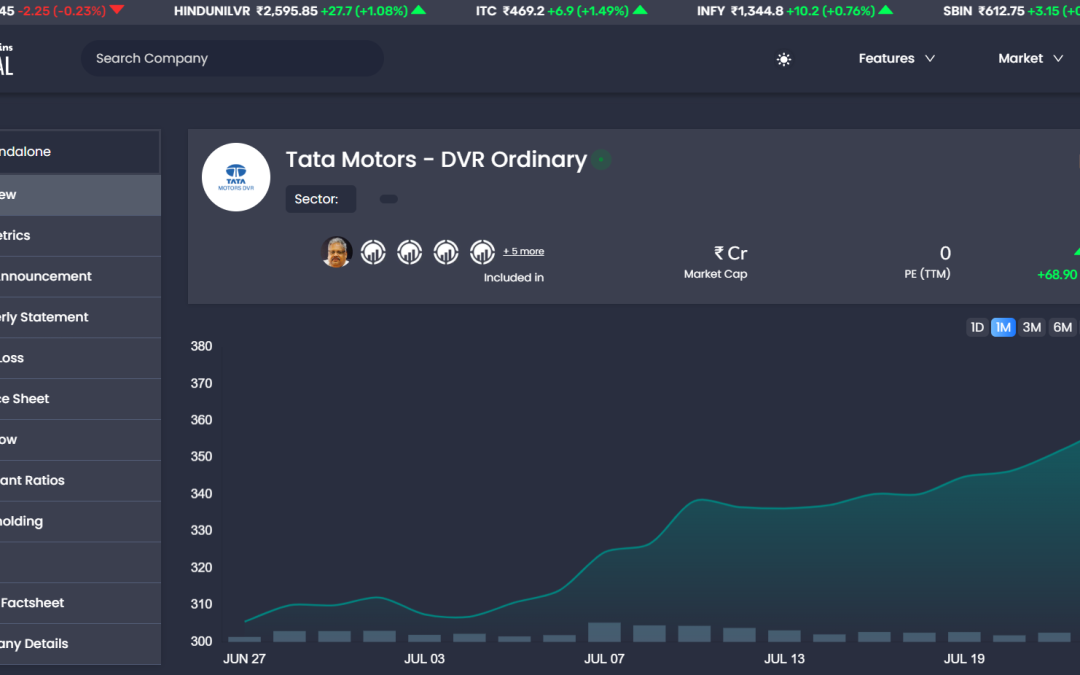Click the sector value pill
The width and height of the screenshot is (1080, 675).
coord(388,199)
